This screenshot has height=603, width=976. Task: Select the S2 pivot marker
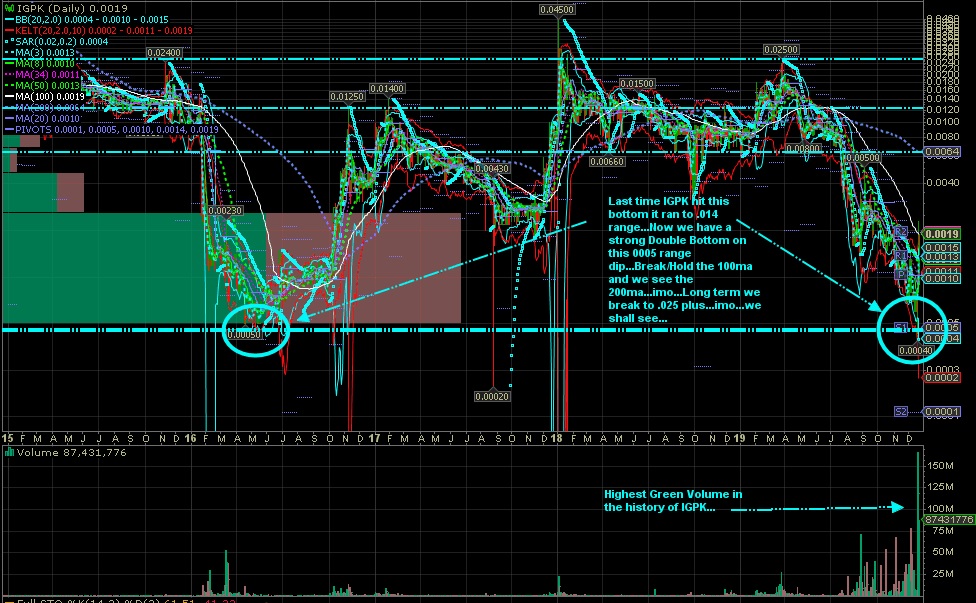click(x=901, y=411)
